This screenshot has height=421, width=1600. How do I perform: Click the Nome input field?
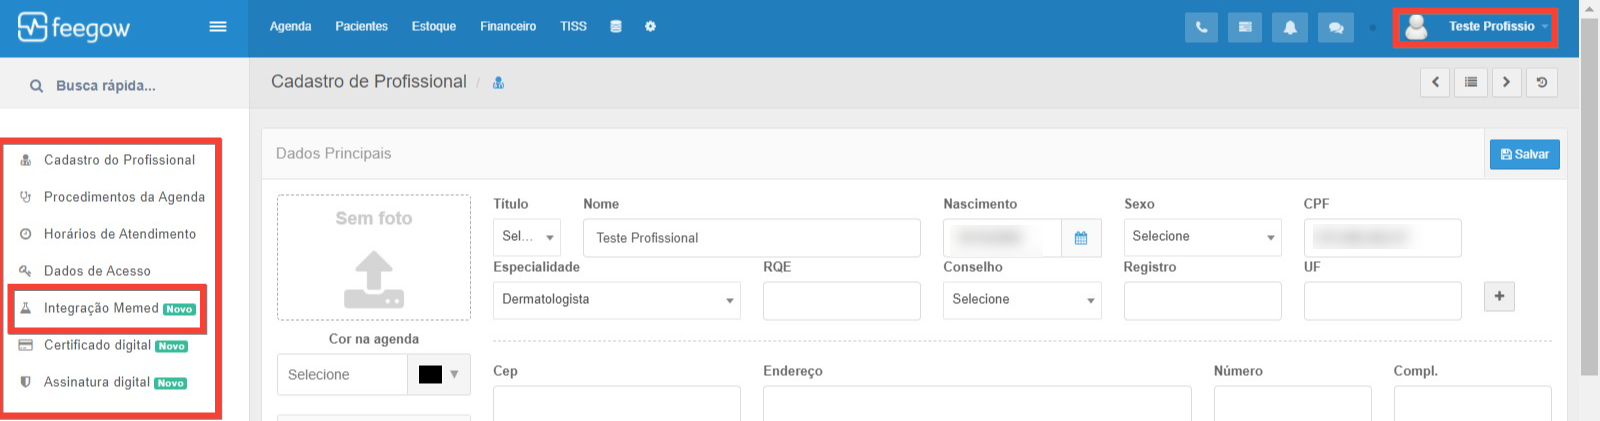click(x=752, y=238)
